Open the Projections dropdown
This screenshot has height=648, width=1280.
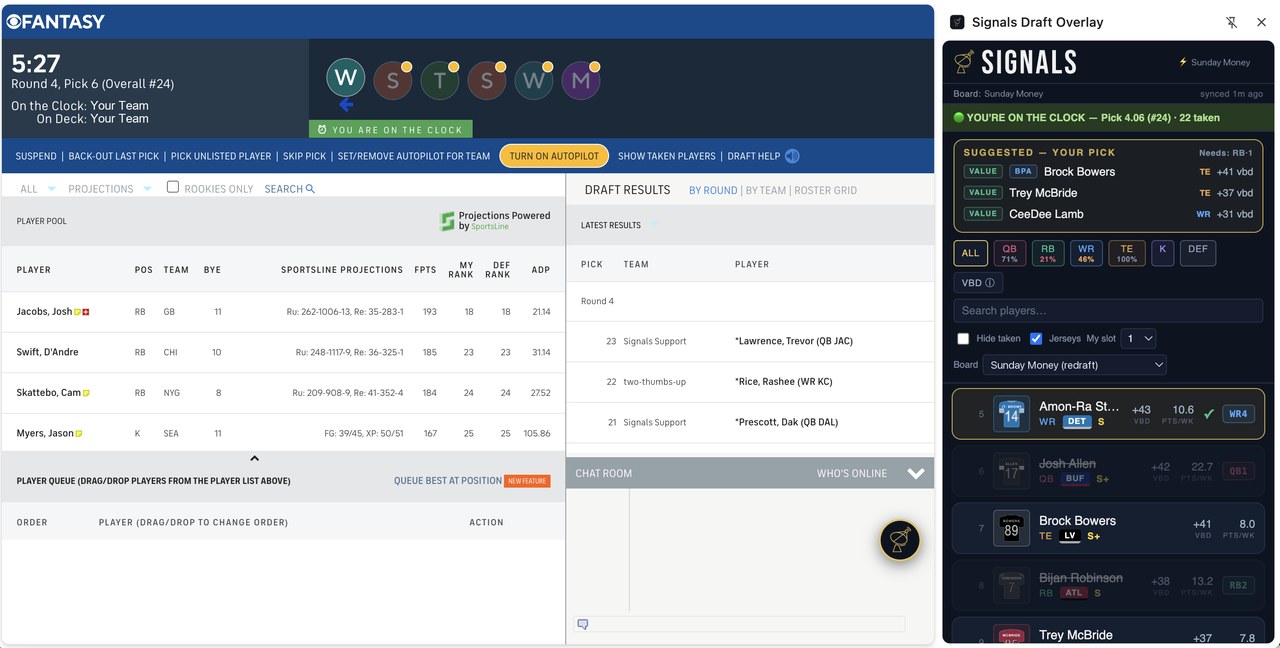click(110, 189)
